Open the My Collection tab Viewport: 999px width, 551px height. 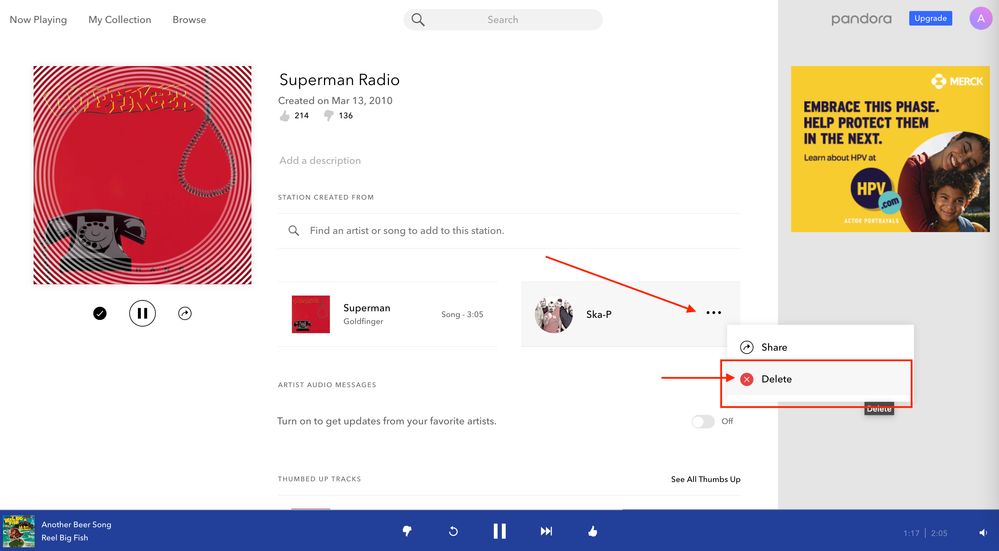[119, 19]
